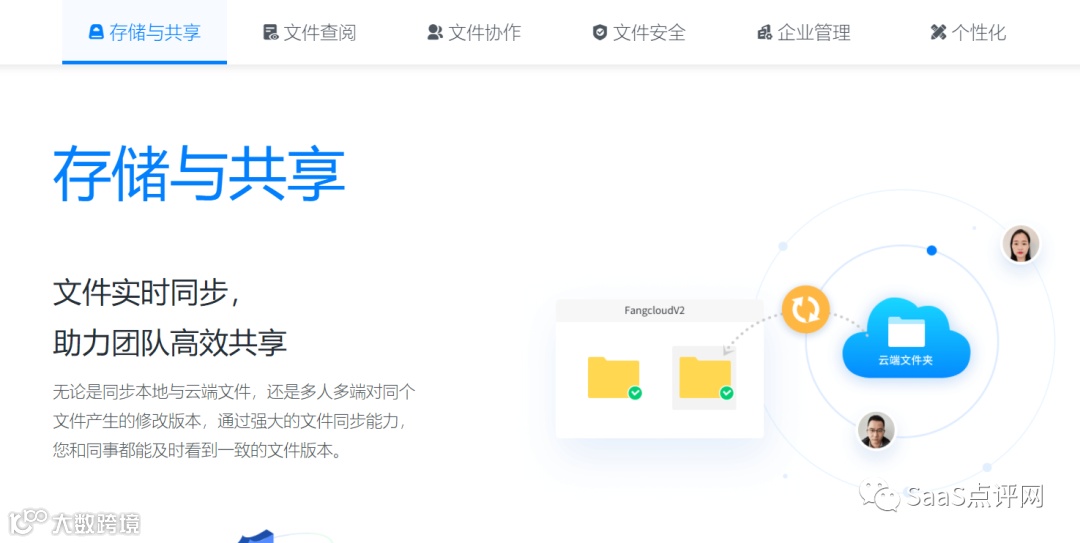The image size is (1080, 543).
Task: Click the woman's avatar on the orbit
Action: (x=1021, y=244)
